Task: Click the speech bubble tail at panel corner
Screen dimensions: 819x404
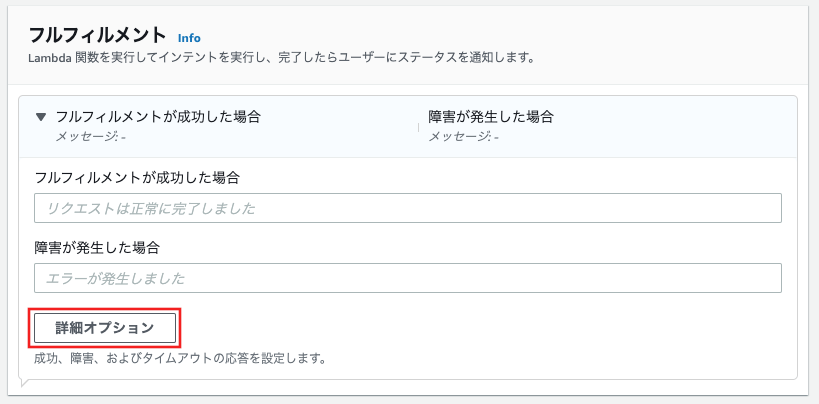Action: coord(25,383)
